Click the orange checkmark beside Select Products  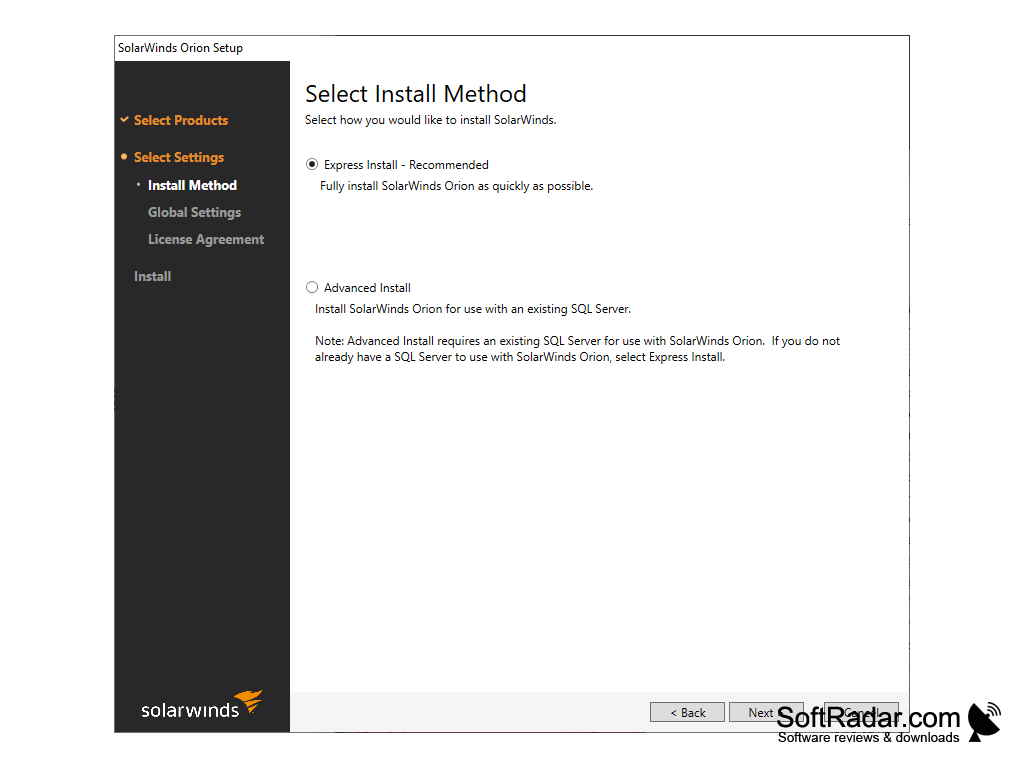tap(123, 120)
